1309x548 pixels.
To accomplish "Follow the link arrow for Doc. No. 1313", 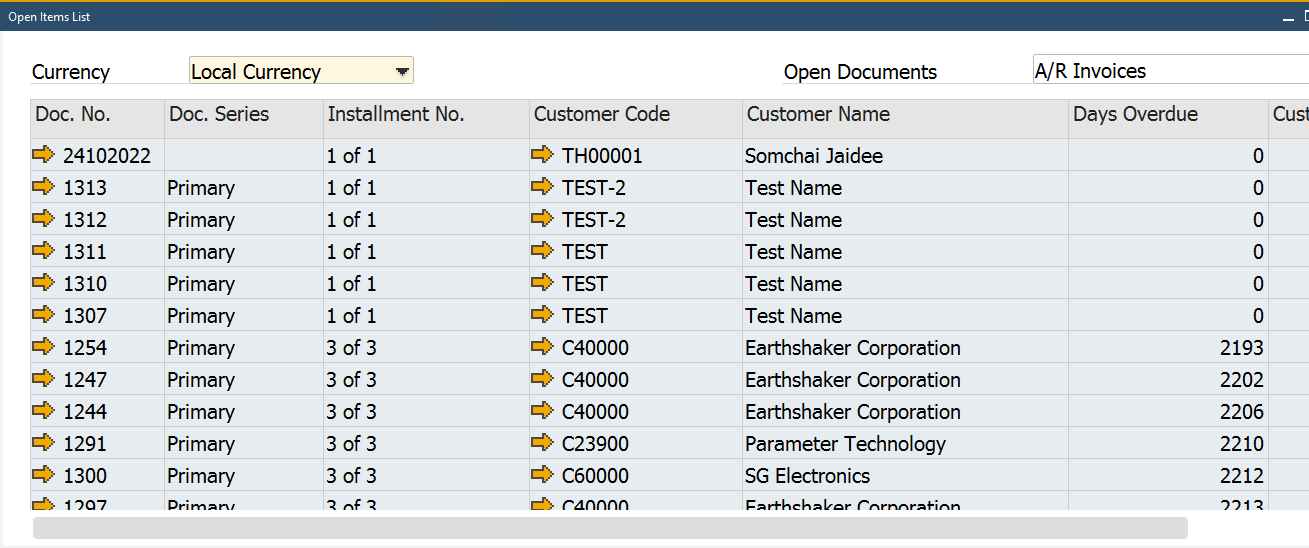I will (x=44, y=187).
